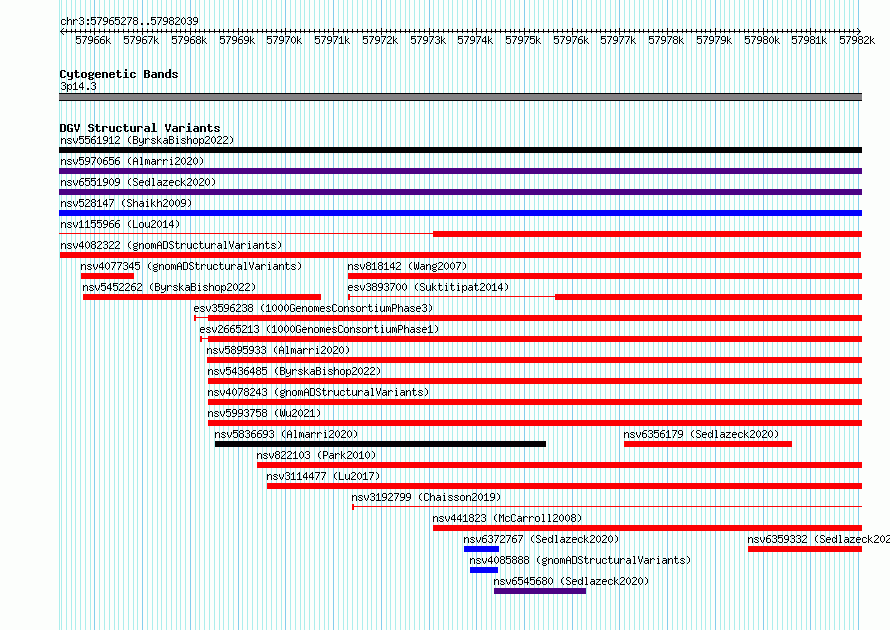Screen dimensions: 890x630
Task: Open nsv6551909 (Sedlazeck2020) label
Action: click(138, 182)
